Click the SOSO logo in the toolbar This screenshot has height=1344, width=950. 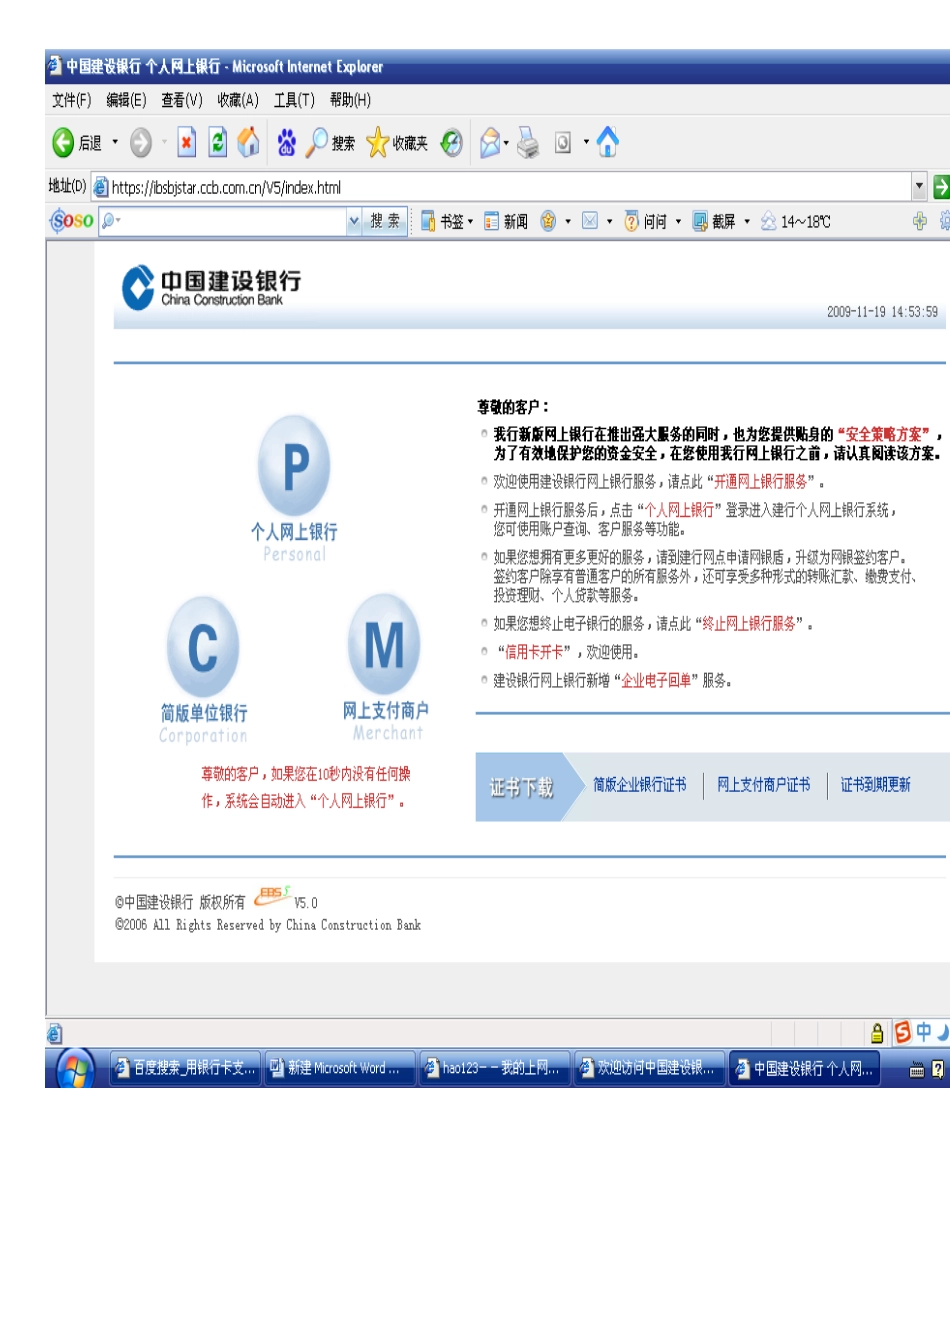(x=72, y=221)
